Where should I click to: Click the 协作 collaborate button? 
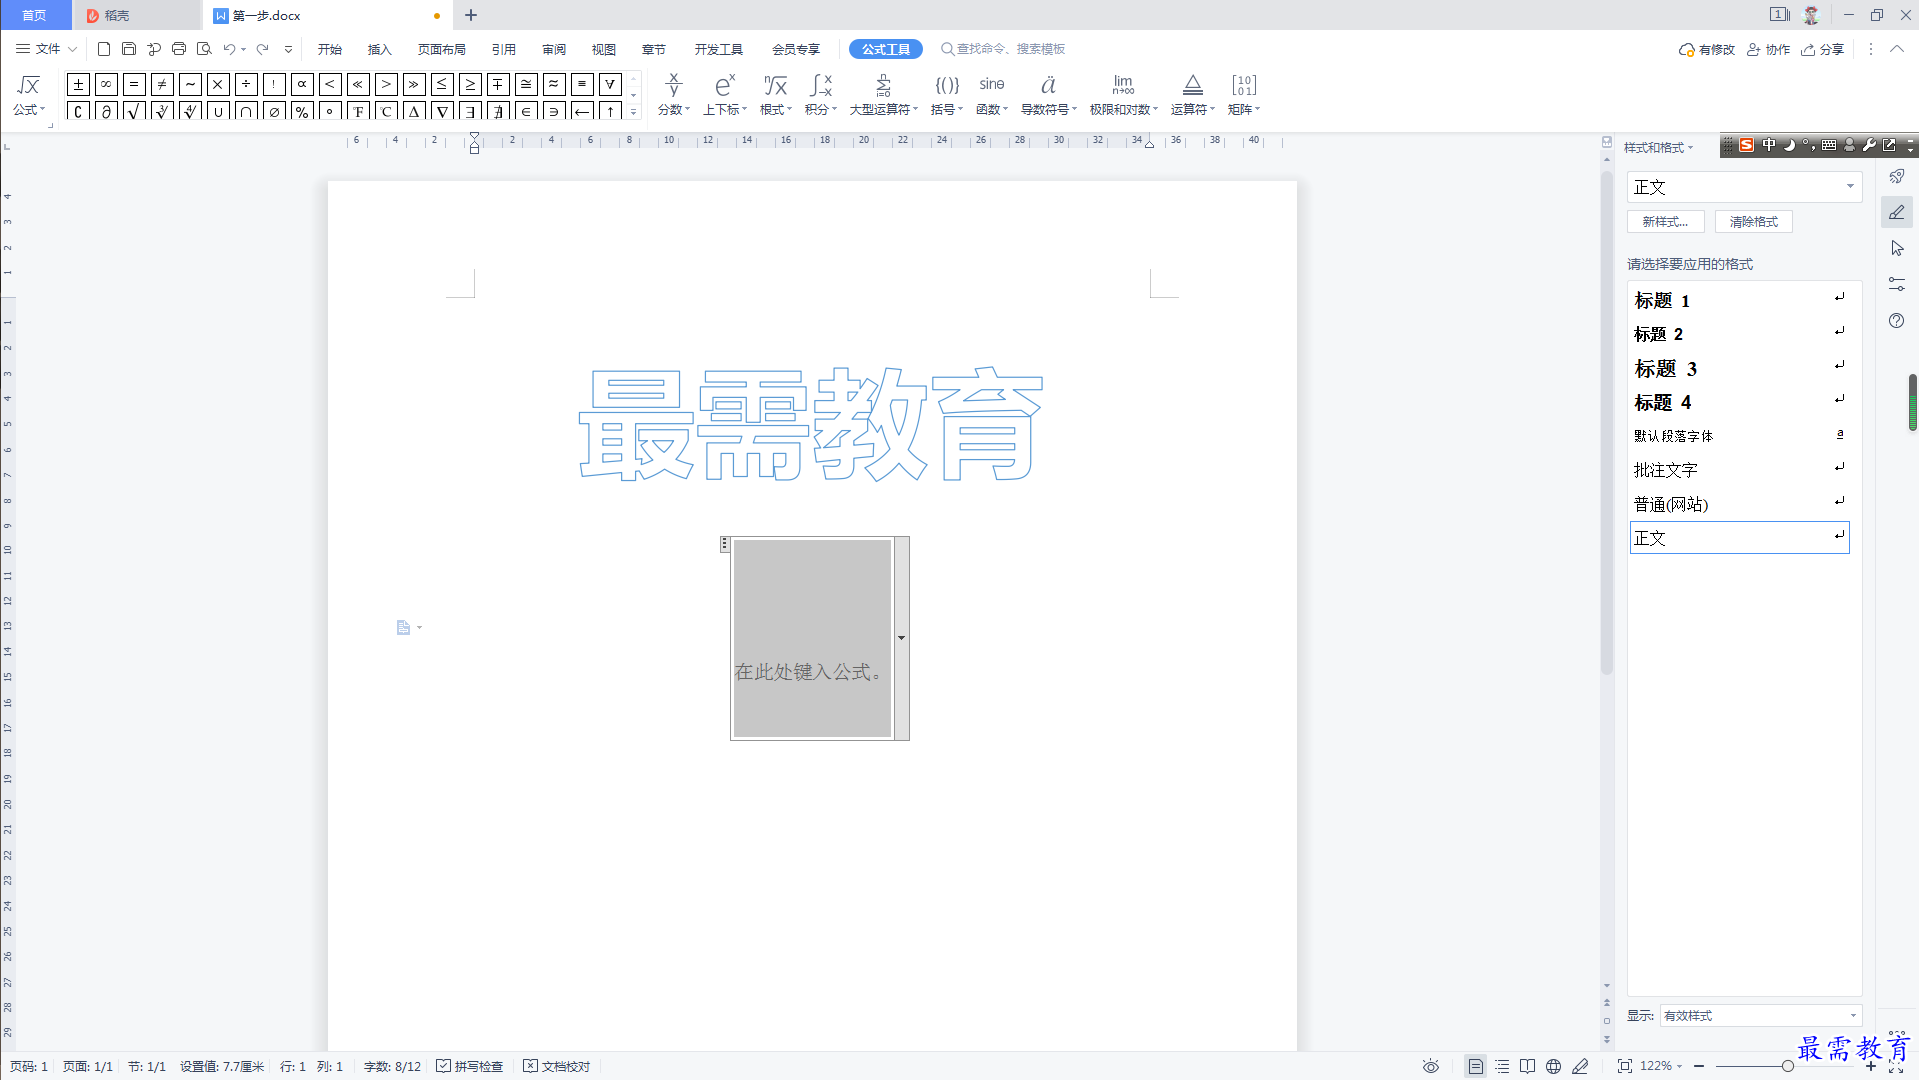pyautogui.click(x=1768, y=49)
